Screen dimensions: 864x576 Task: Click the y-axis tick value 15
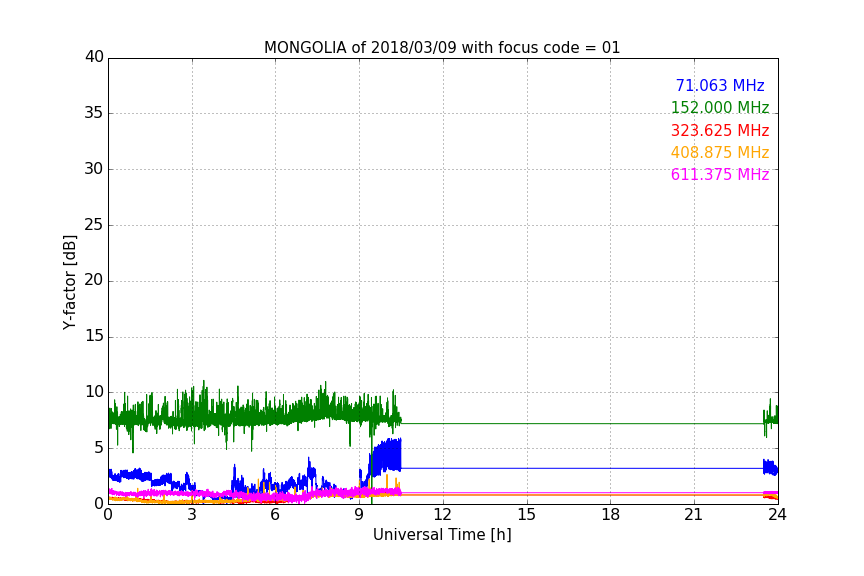click(94, 336)
